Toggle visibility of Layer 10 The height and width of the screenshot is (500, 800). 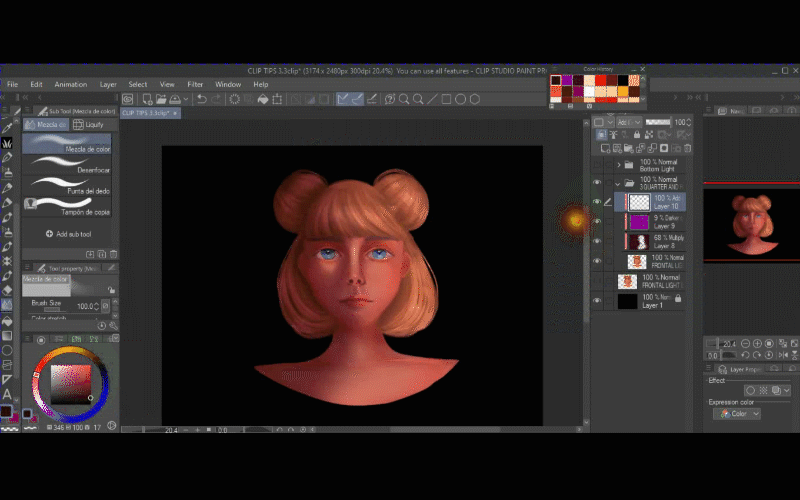coord(597,202)
